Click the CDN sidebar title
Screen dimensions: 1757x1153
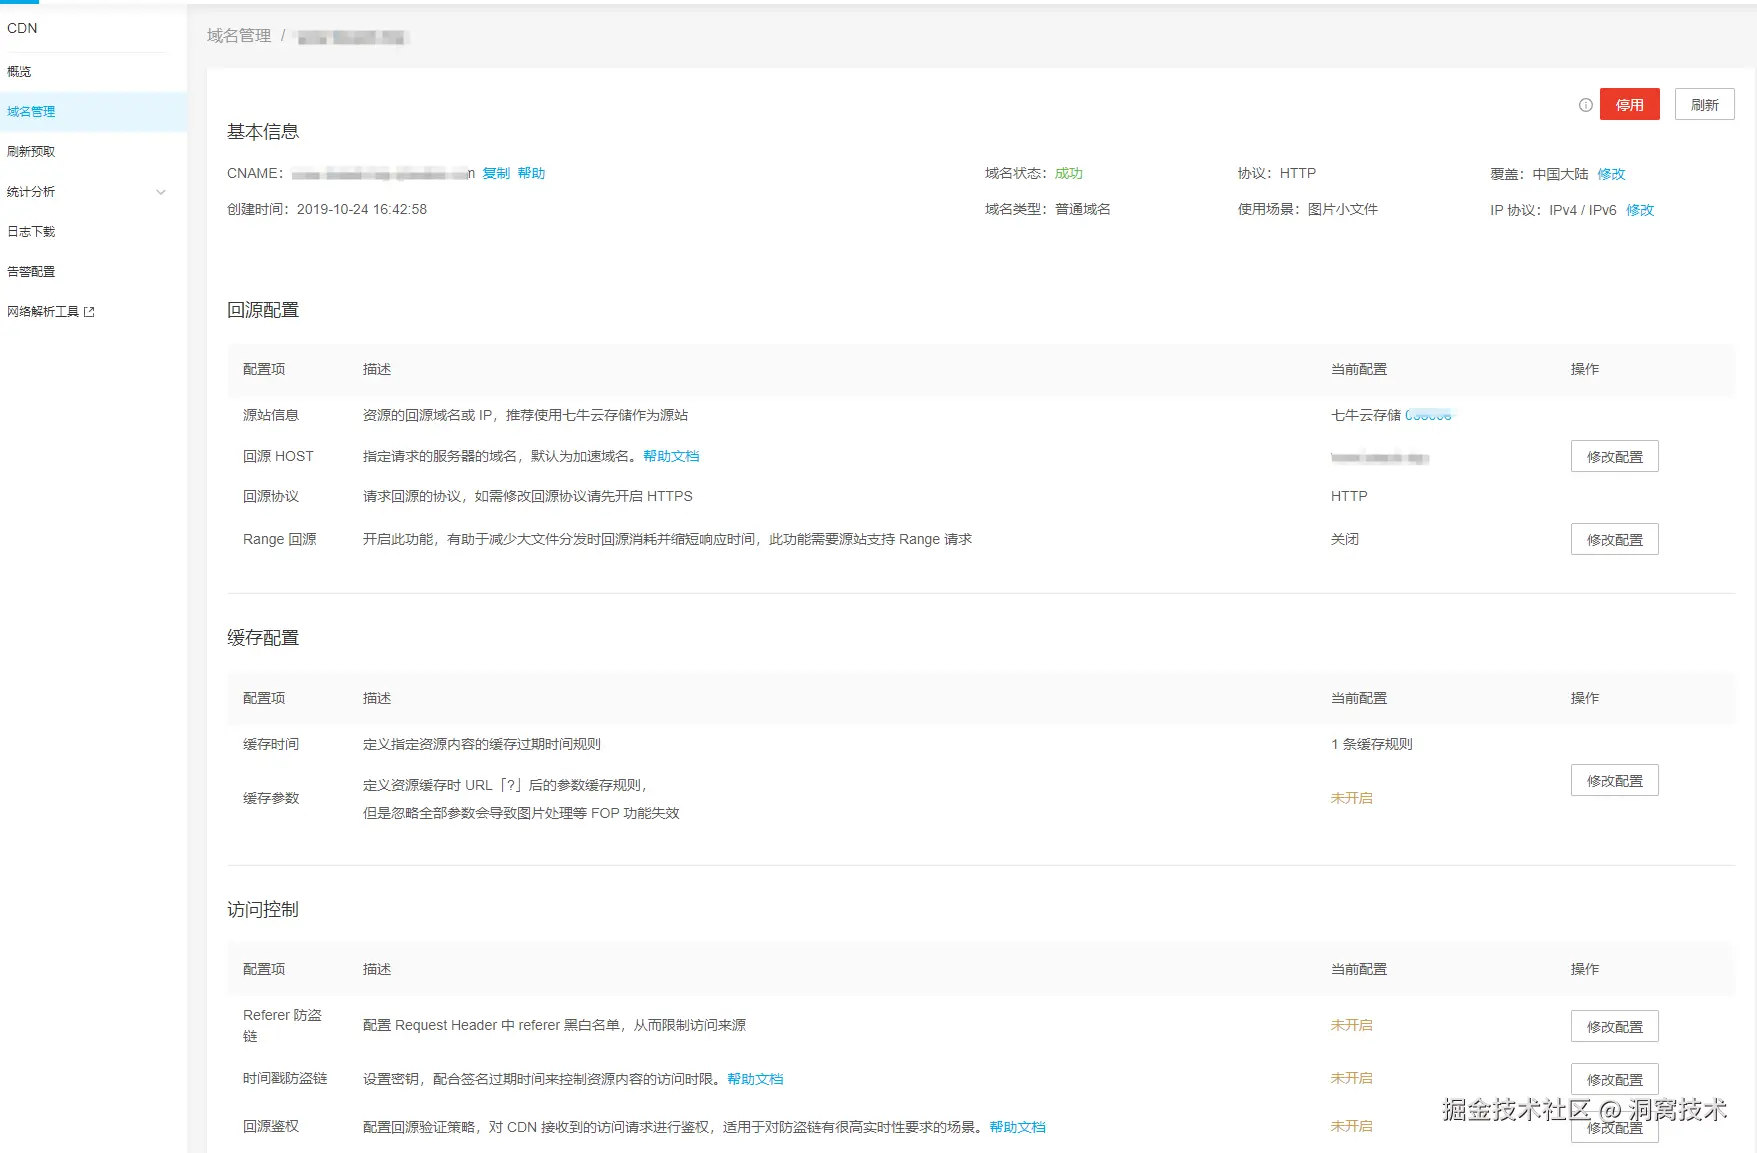coord(22,28)
